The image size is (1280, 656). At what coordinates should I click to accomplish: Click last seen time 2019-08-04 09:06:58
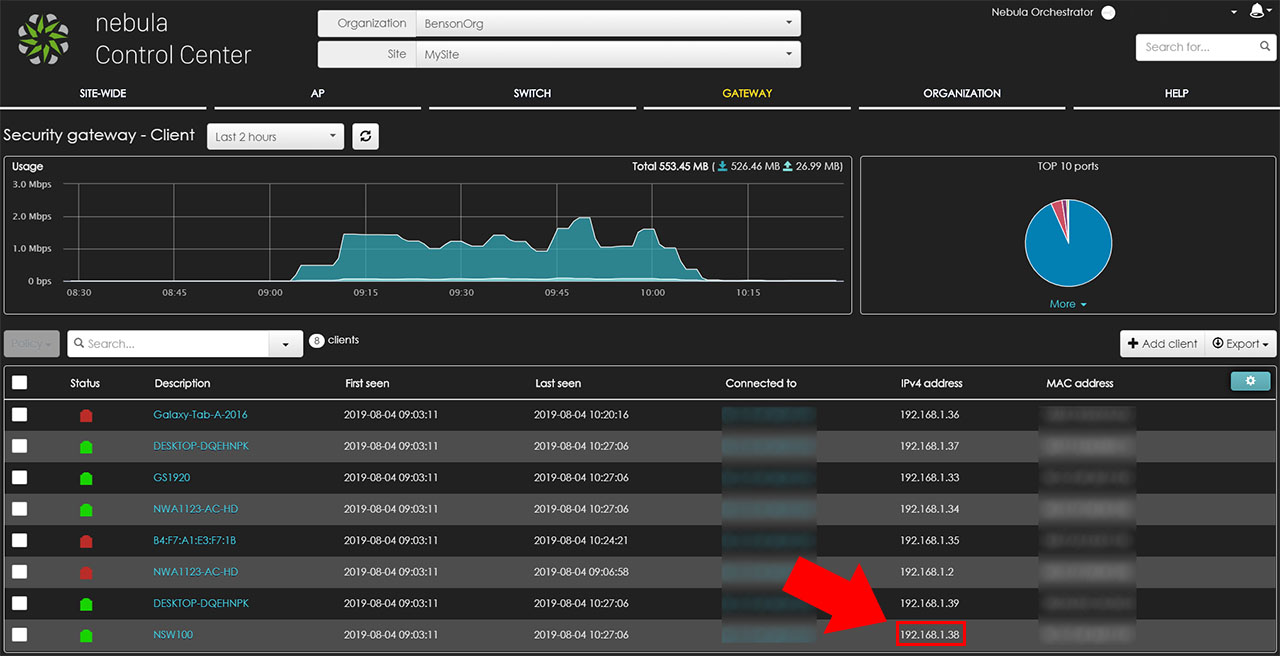pos(581,572)
